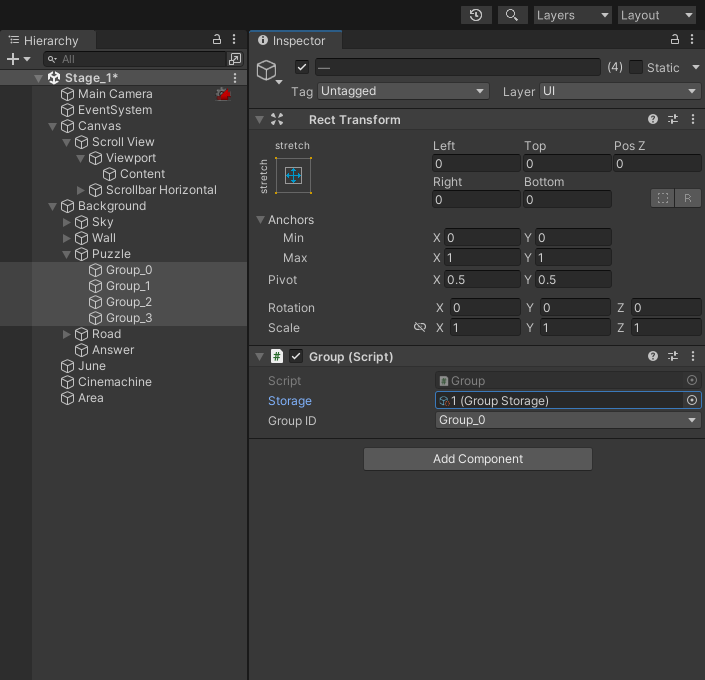Toggle Blueprint mode button
This screenshot has height=680, width=705.
coord(663,198)
